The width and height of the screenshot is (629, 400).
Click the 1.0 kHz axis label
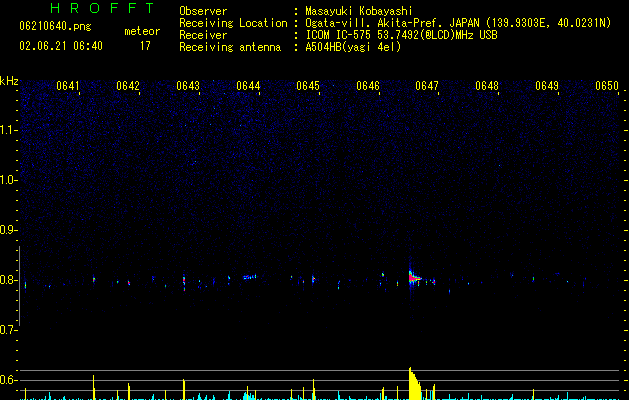[x=9, y=180]
